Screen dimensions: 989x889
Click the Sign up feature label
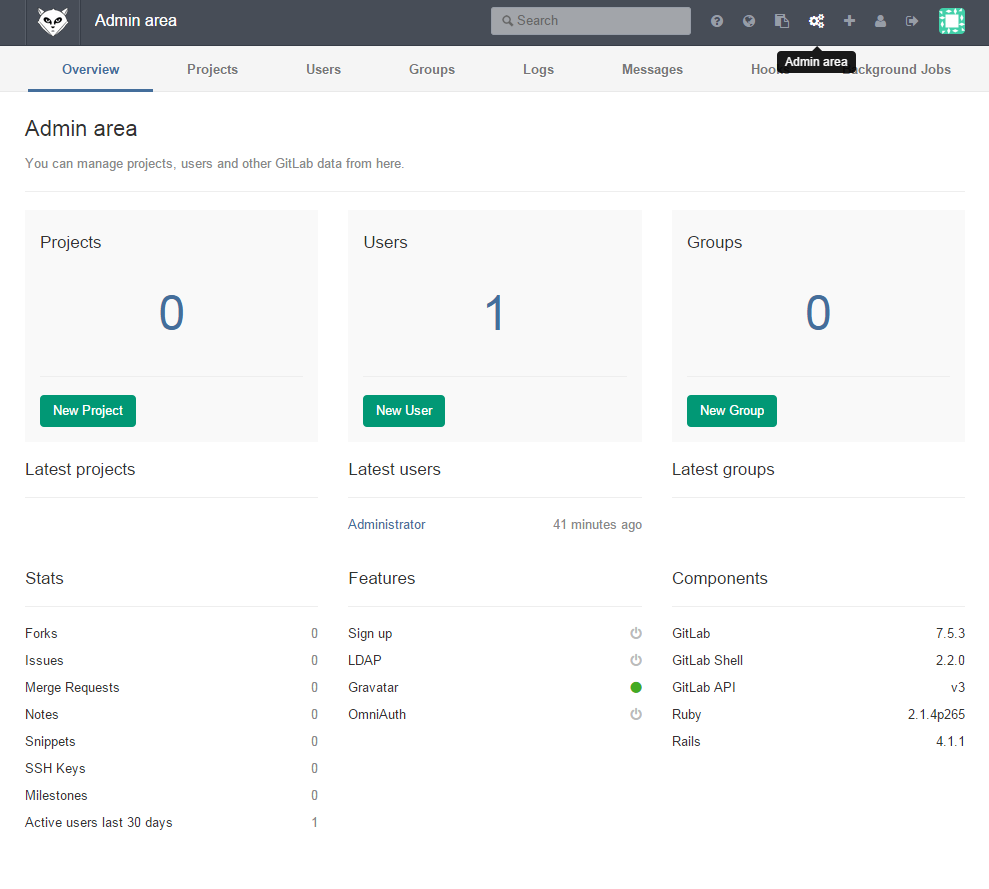click(370, 633)
